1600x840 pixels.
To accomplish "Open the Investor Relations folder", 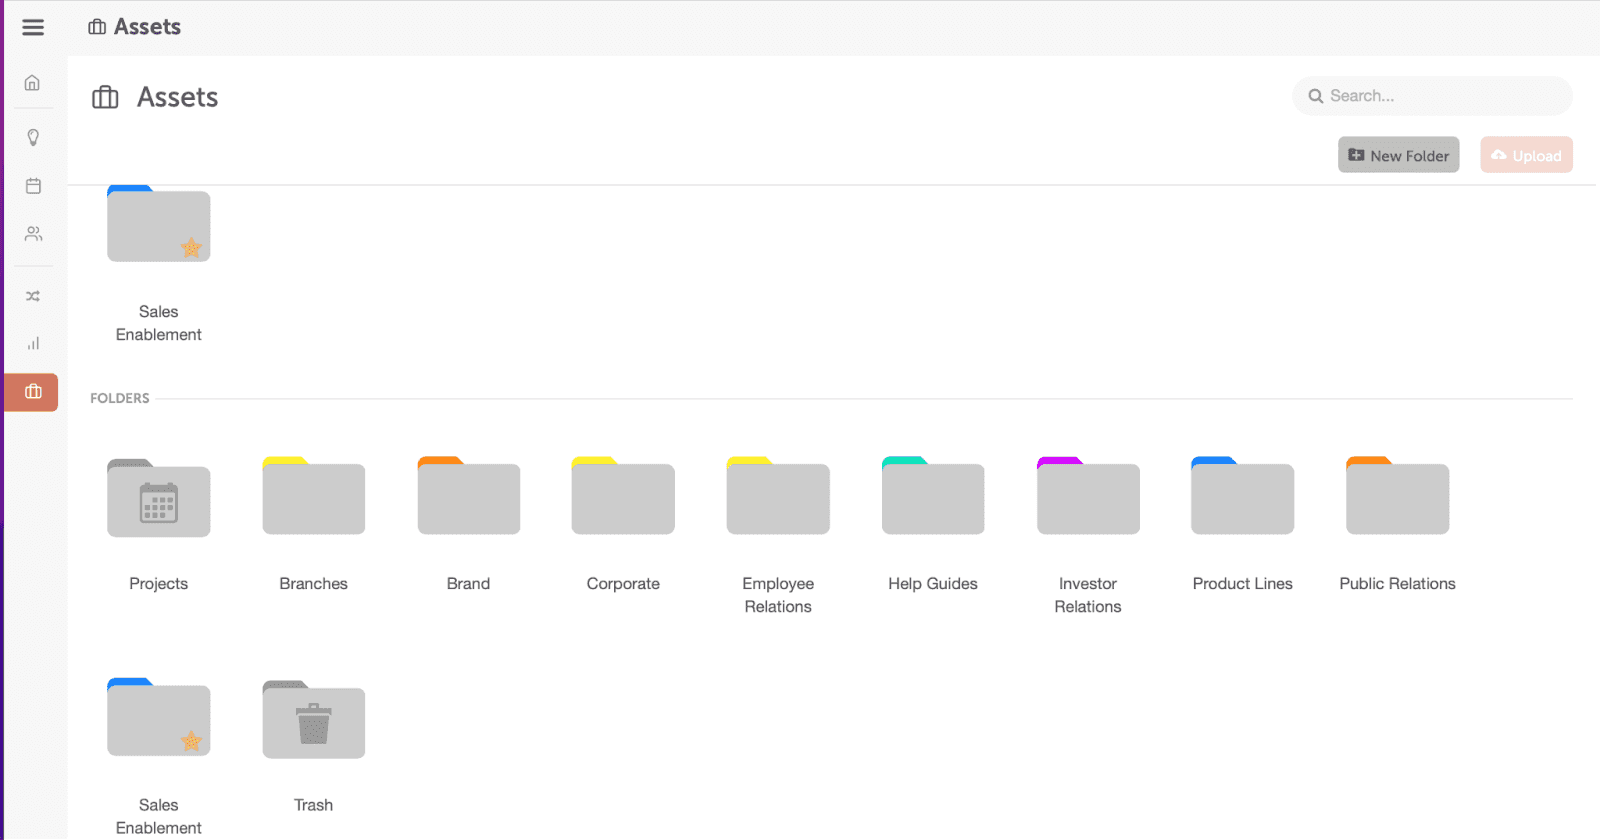I will [x=1088, y=496].
